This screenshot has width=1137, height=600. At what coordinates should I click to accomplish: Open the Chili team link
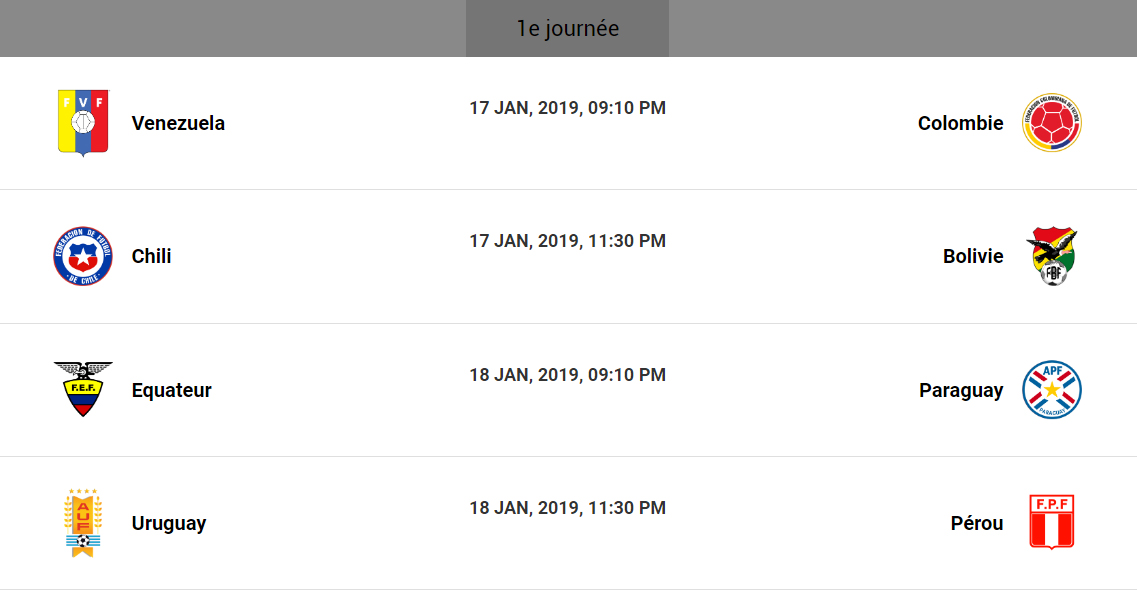tap(151, 257)
